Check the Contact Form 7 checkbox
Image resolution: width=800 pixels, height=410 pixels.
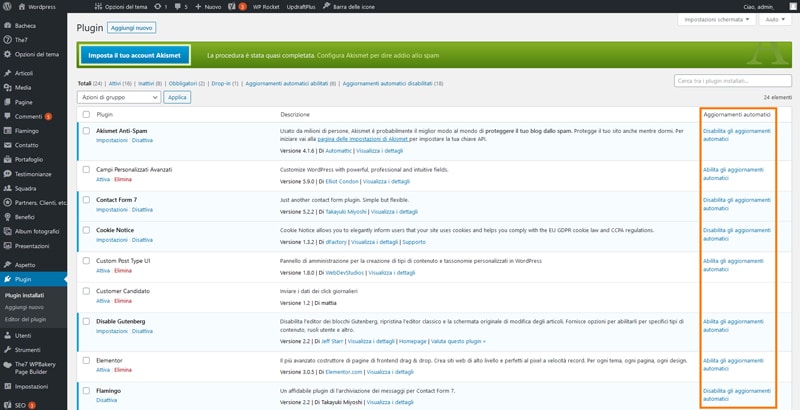tap(86, 200)
